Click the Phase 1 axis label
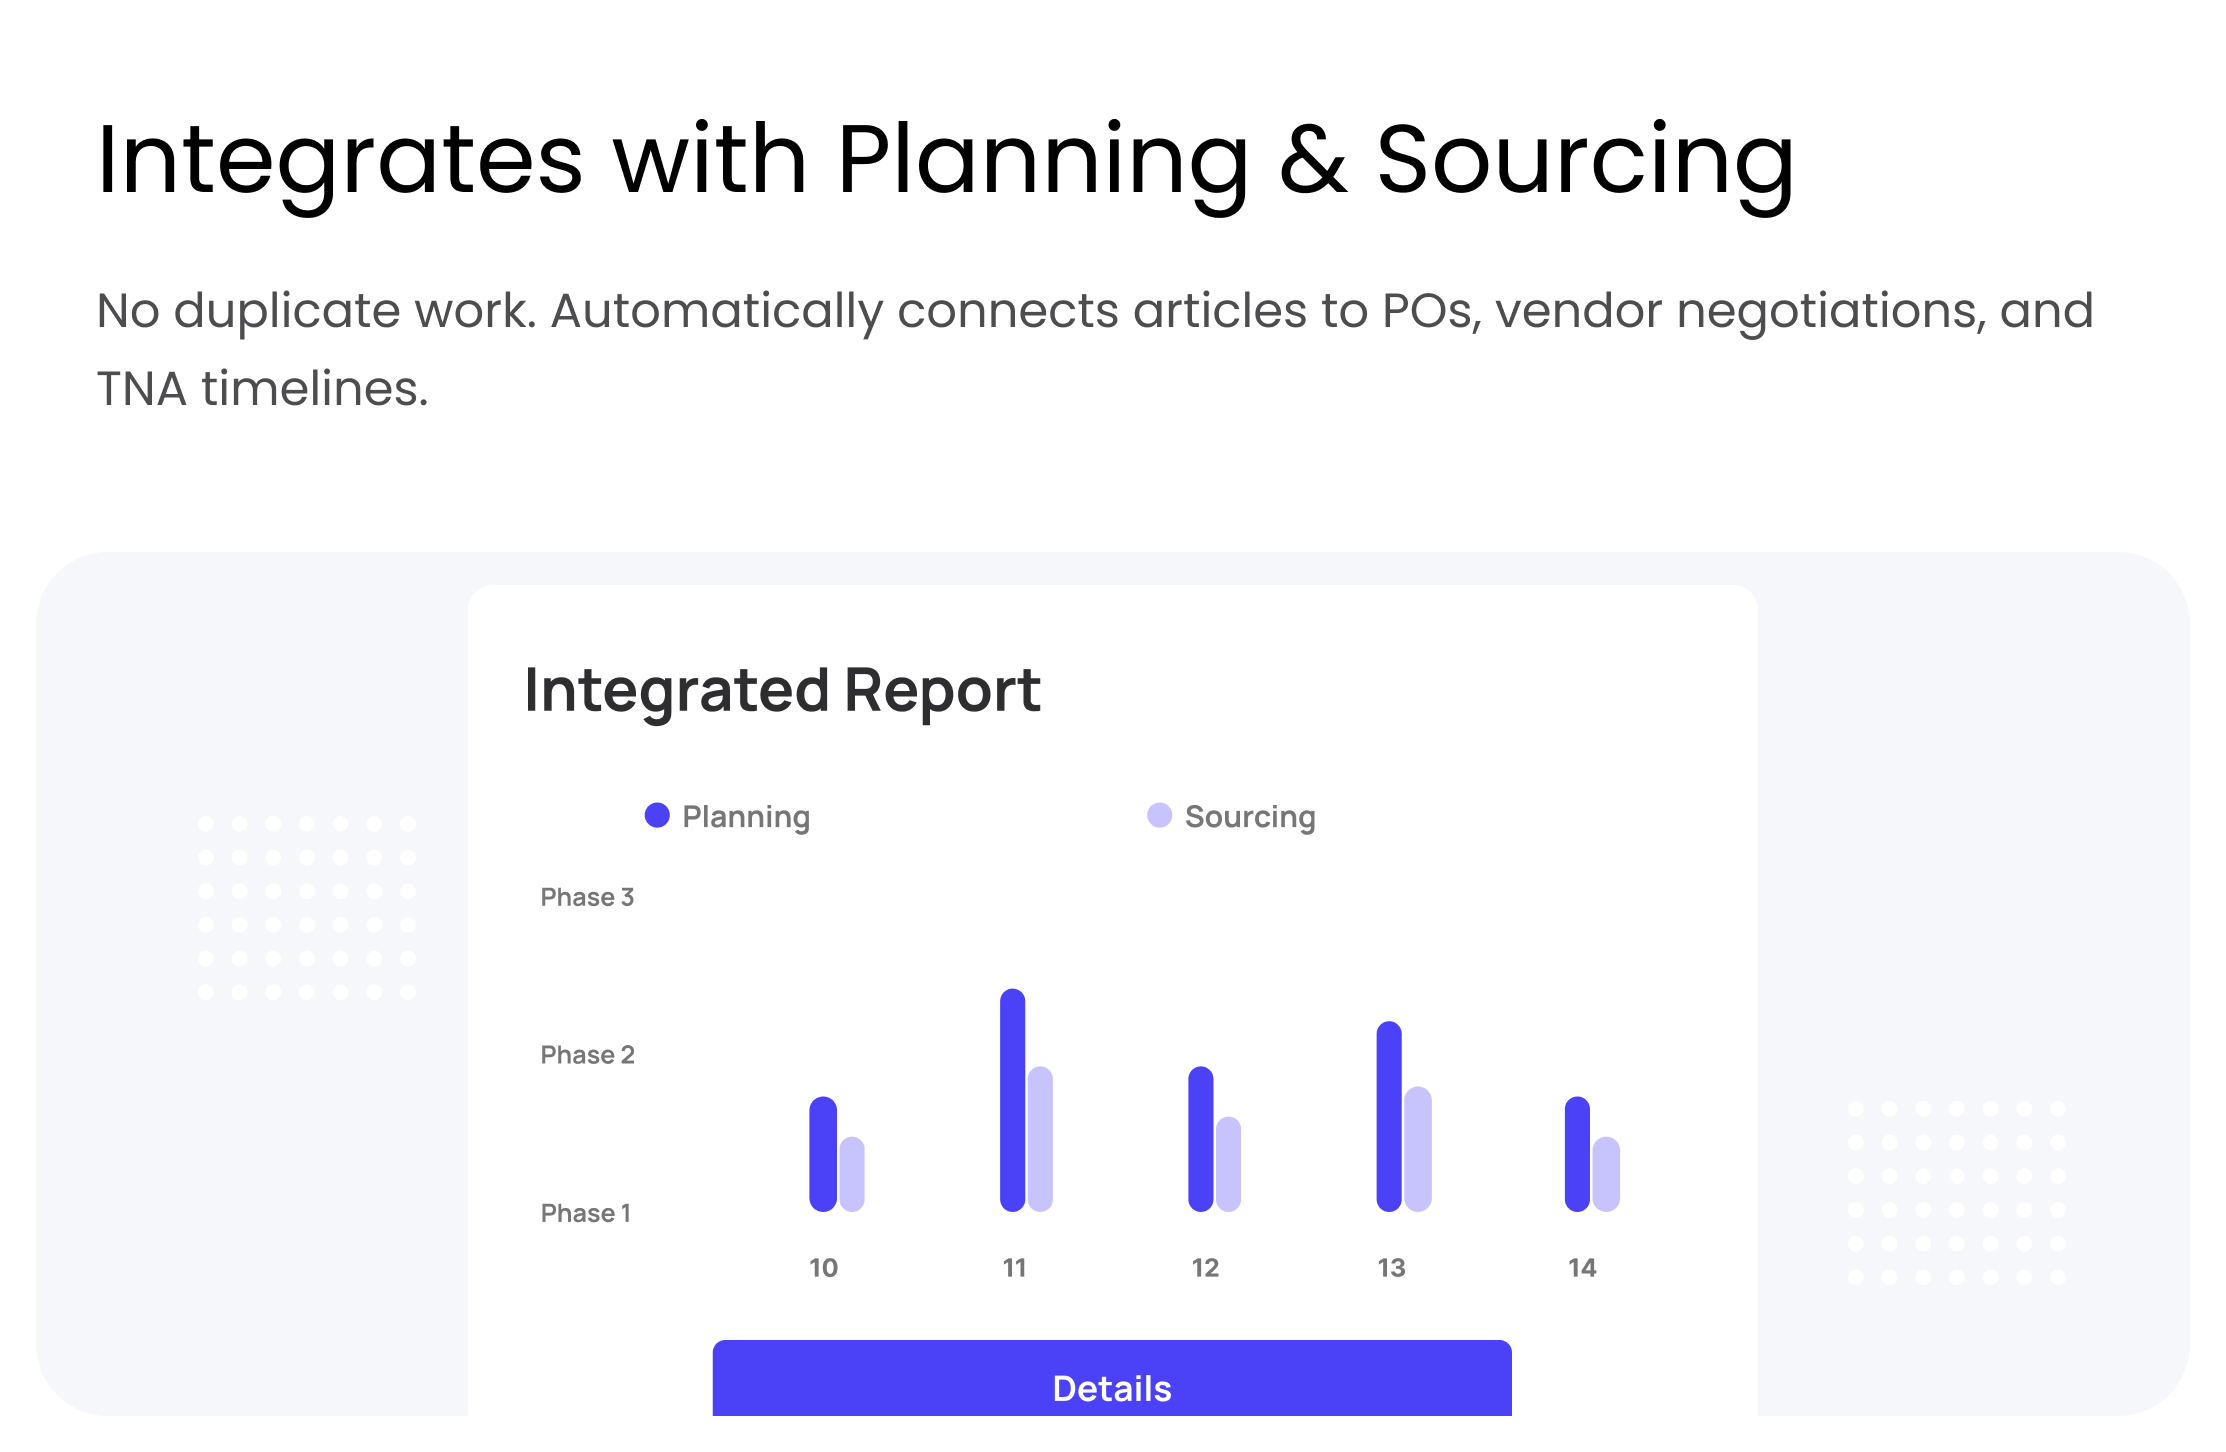Screen dimensions: 2226x1452 [586, 1213]
